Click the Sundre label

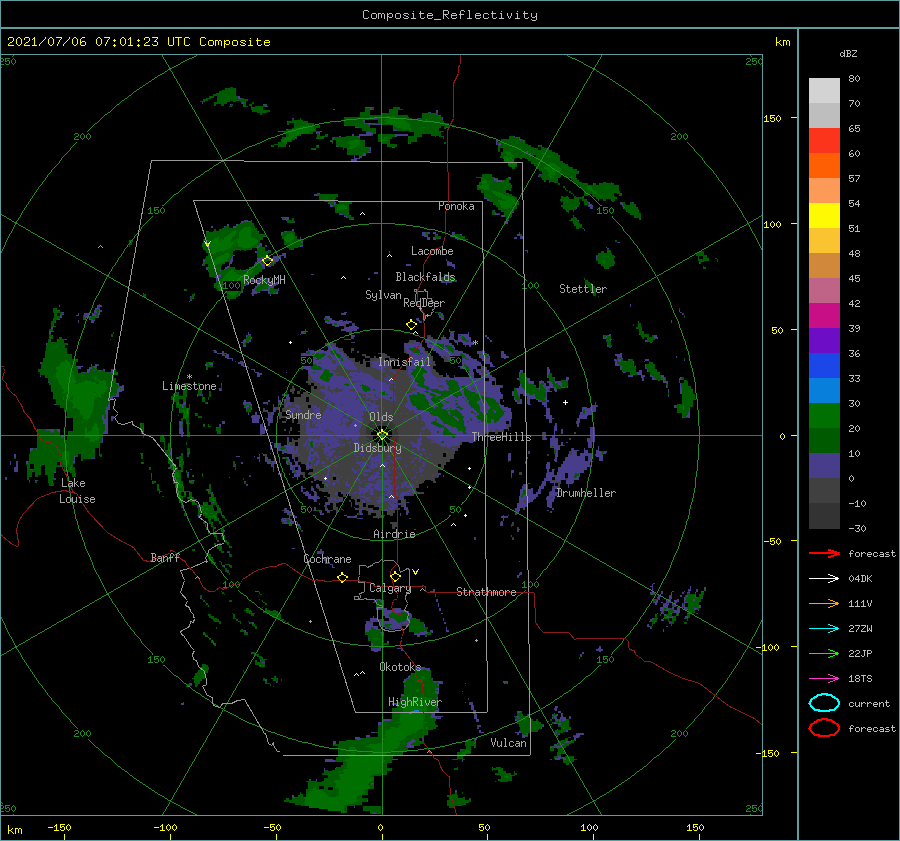(x=303, y=414)
